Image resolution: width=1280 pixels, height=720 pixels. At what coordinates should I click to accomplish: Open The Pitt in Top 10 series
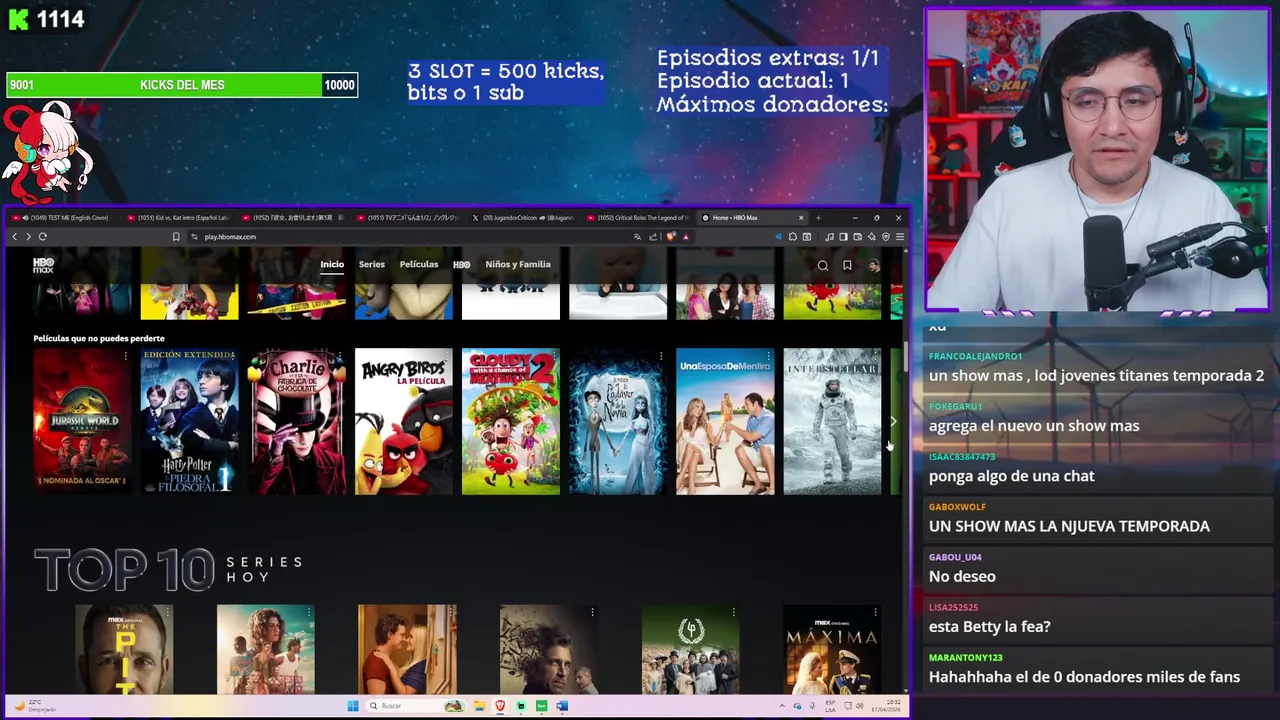(x=124, y=649)
